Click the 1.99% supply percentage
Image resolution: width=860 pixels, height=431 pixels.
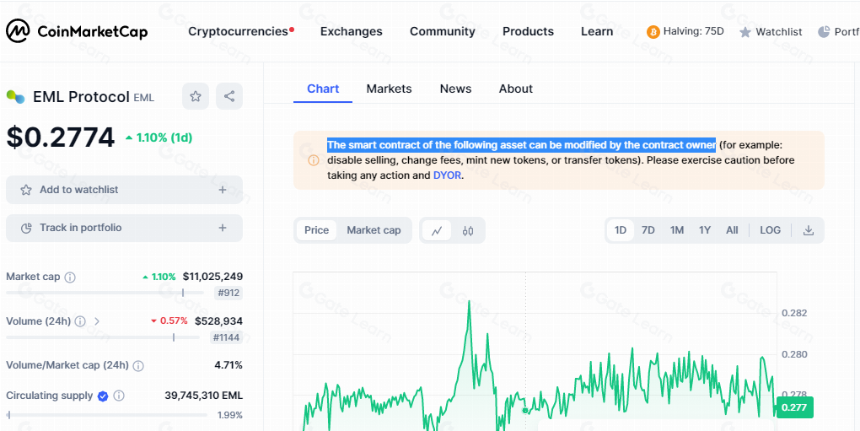click(x=230, y=415)
